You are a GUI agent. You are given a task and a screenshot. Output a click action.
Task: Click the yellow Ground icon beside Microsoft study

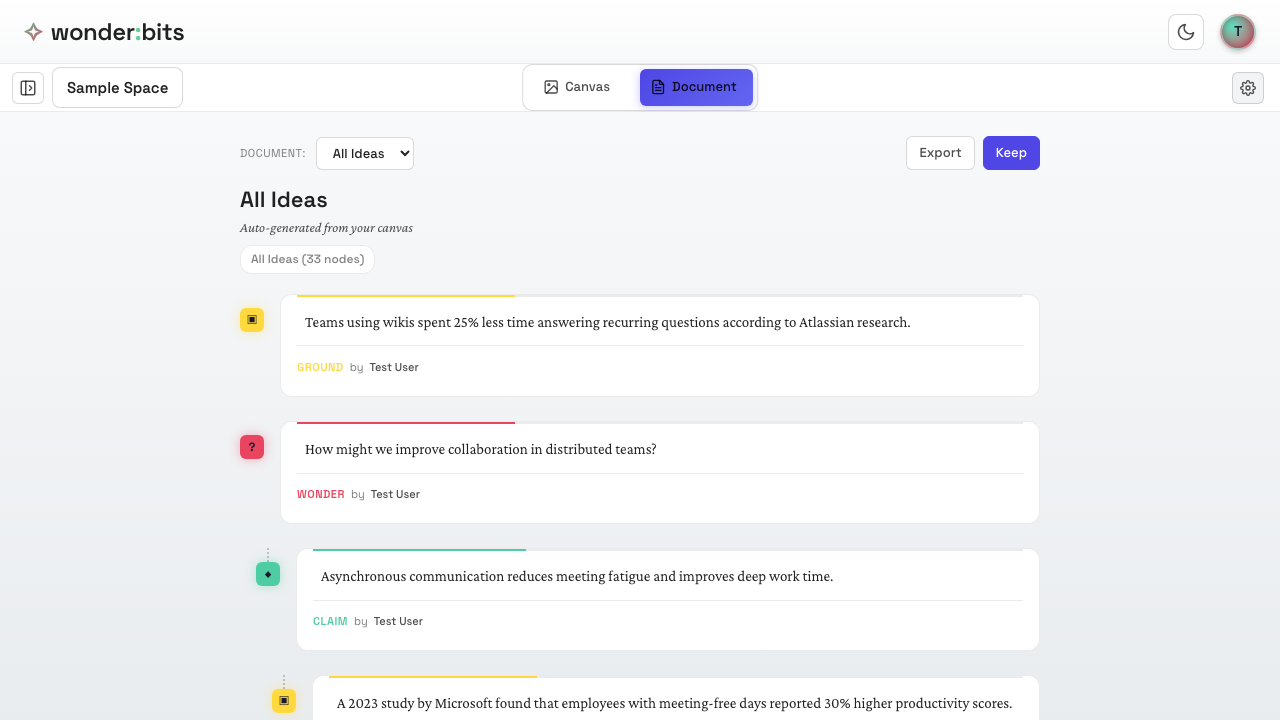284,701
